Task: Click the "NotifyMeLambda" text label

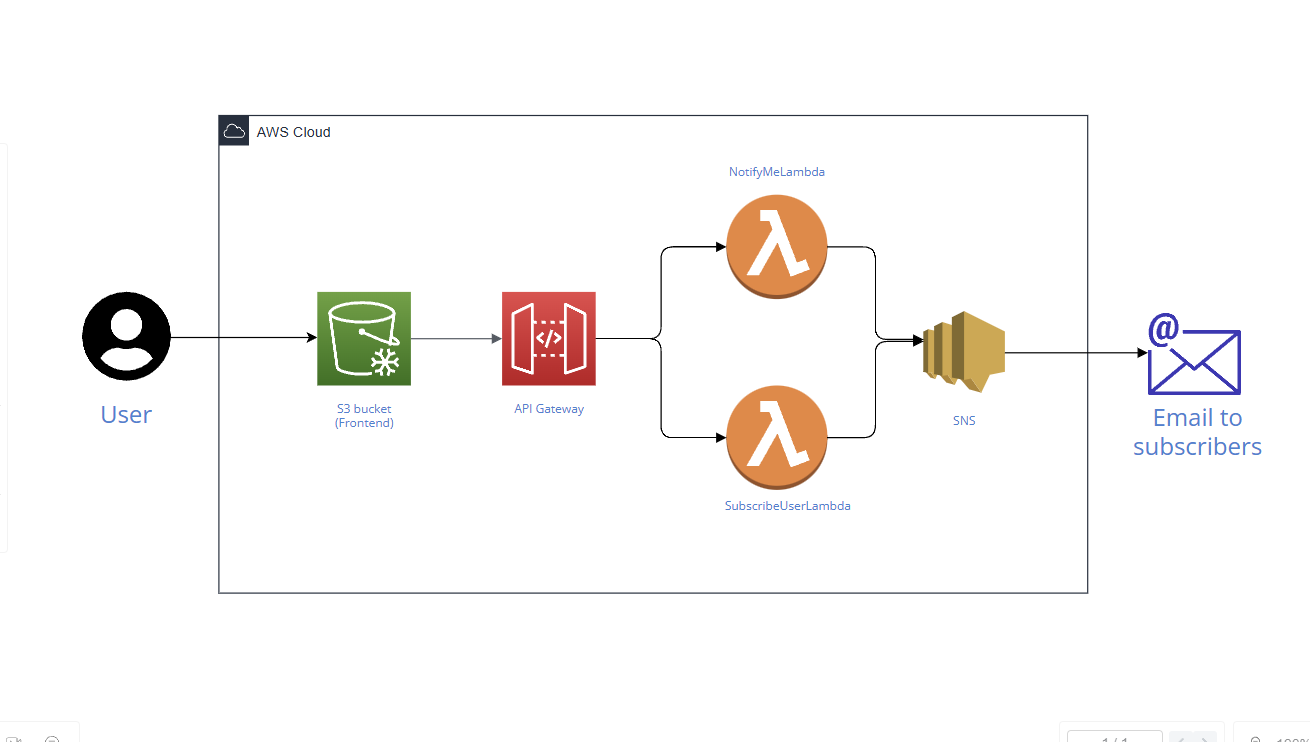Action: point(777,172)
